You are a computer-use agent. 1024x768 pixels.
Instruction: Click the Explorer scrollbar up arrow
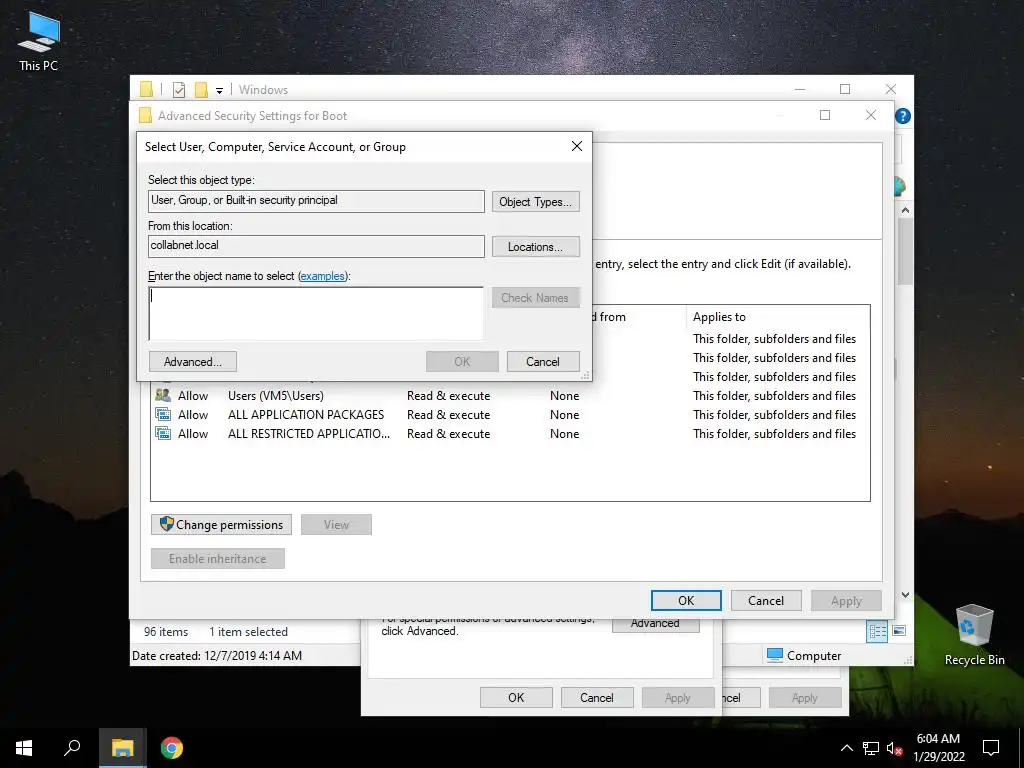905,210
